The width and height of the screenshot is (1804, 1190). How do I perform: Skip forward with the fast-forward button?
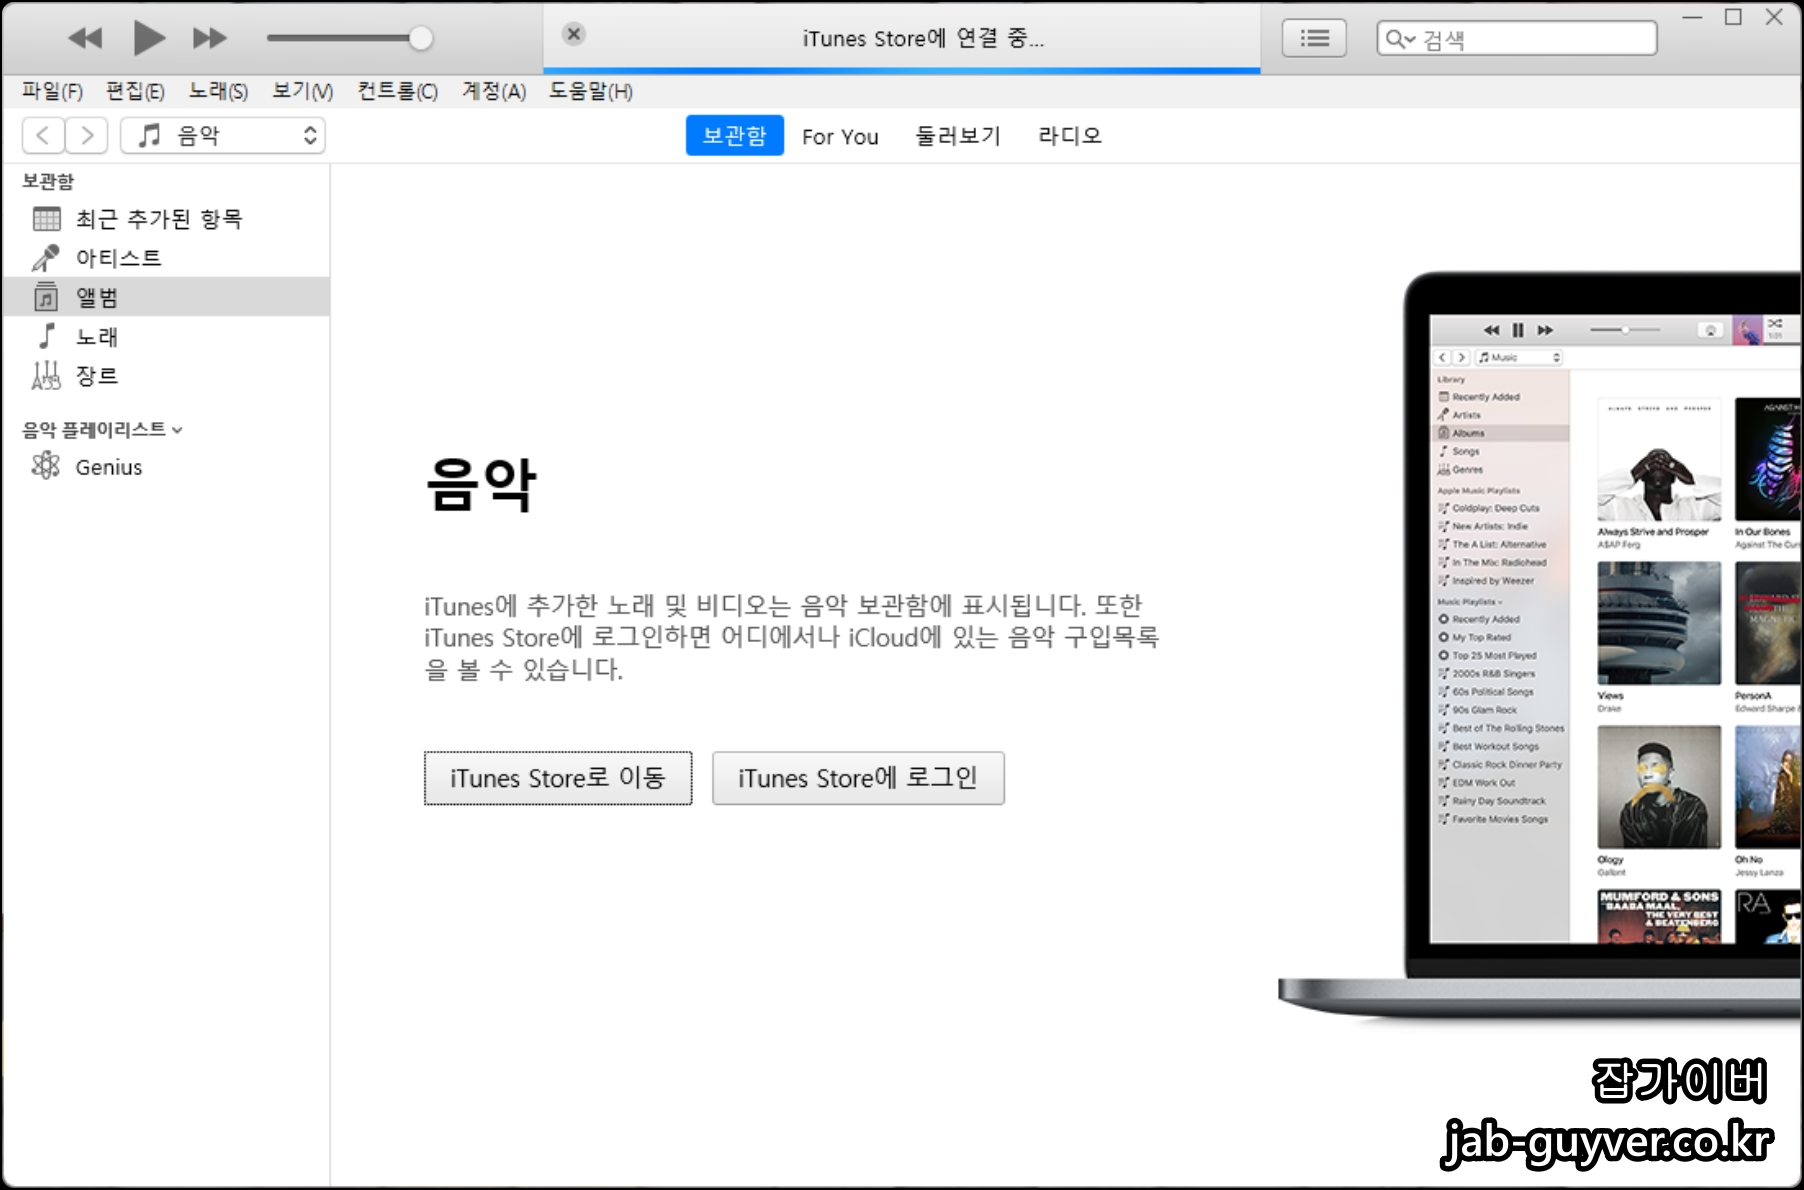click(x=210, y=39)
